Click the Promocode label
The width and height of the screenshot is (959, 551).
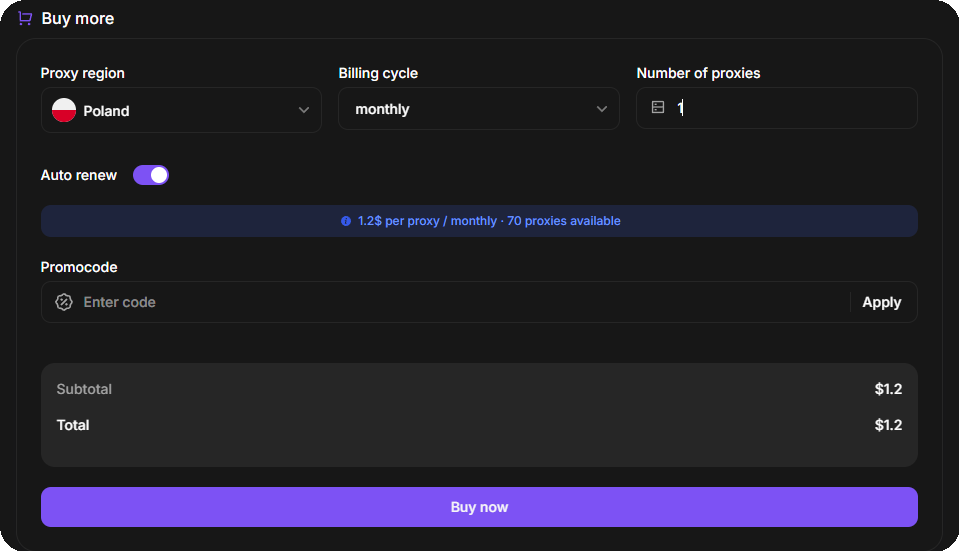click(x=79, y=267)
